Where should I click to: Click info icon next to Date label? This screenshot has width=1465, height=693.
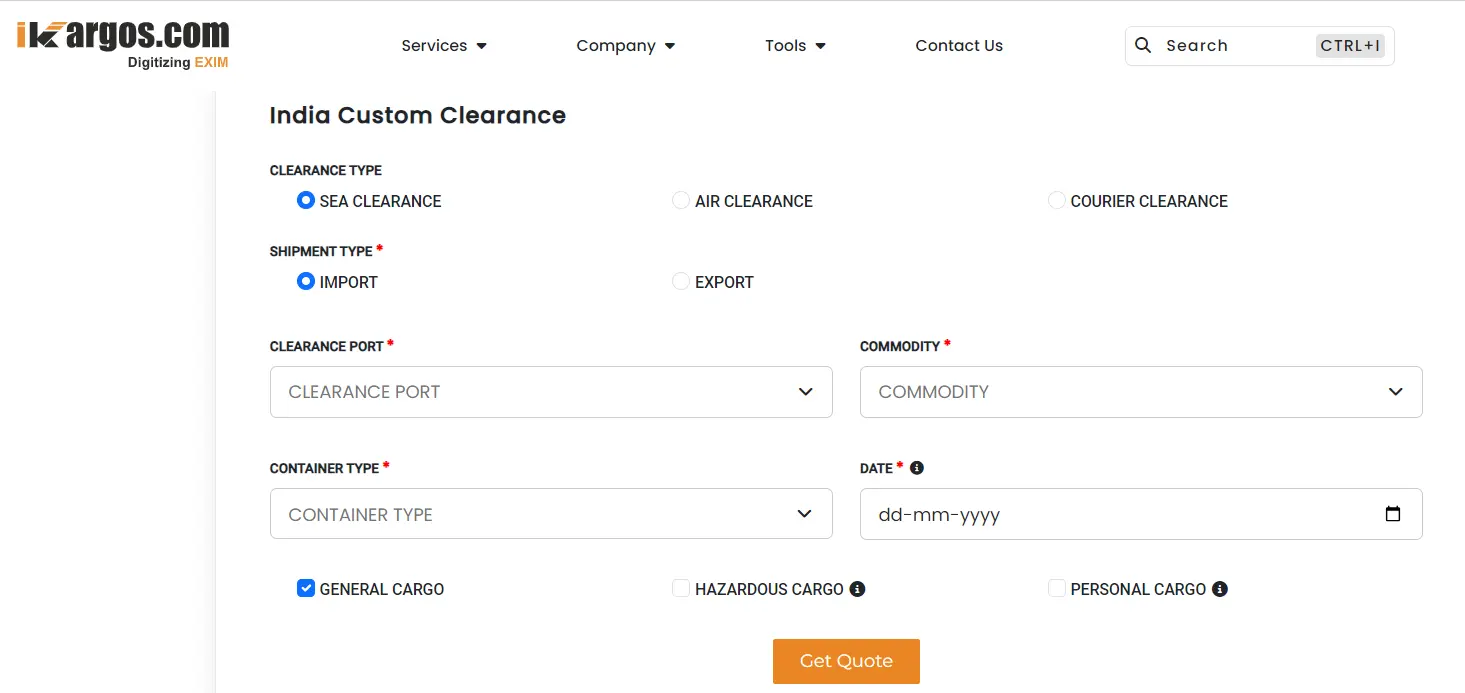917,468
